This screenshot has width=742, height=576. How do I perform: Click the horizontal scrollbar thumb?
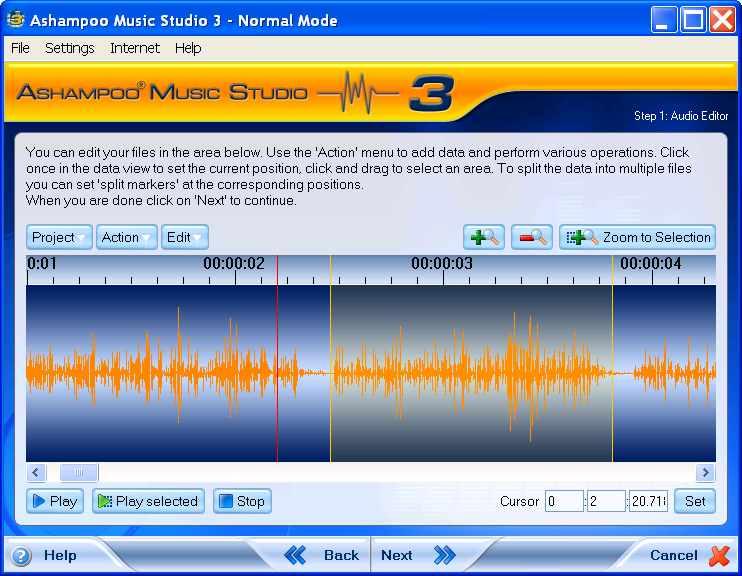coord(78,473)
